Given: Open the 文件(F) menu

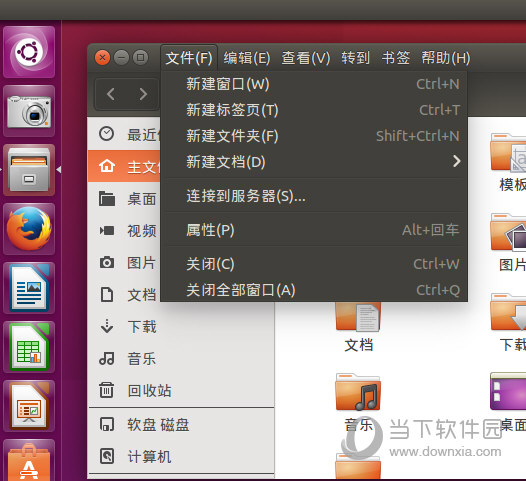Looking at the screenshot, I should [189, 58].
